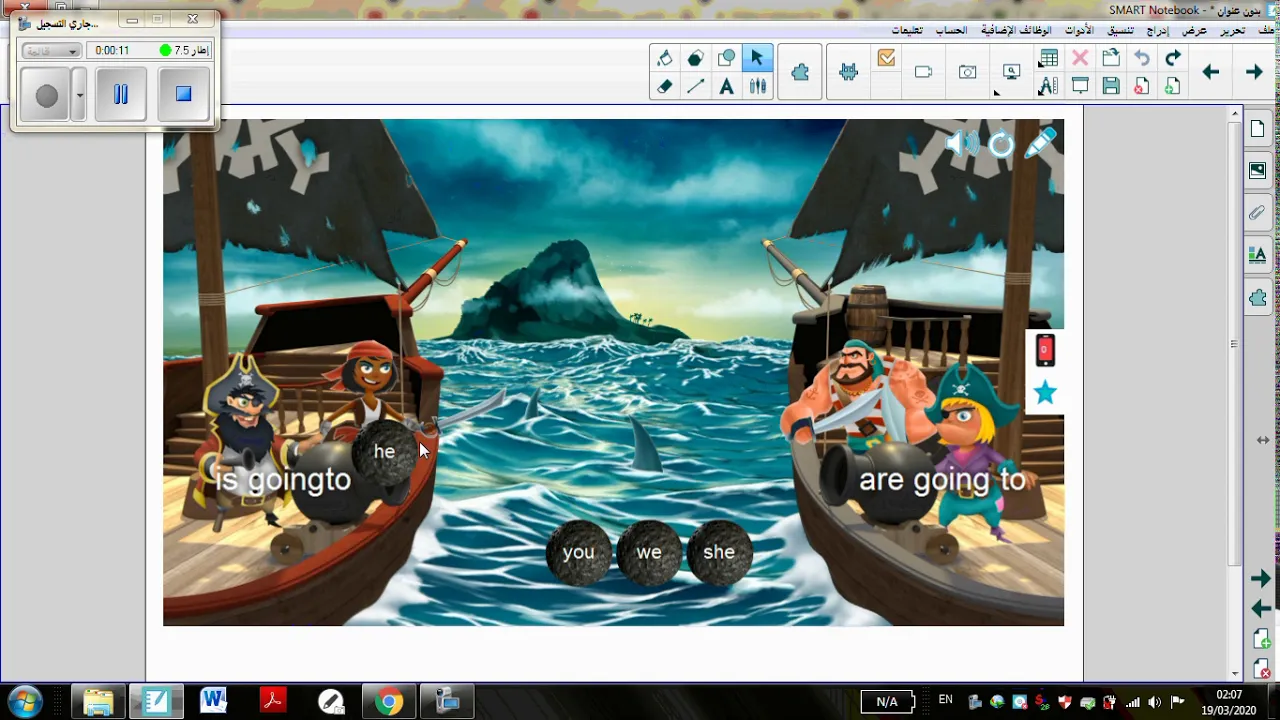Open the Properties side tab

[1258, 255]
